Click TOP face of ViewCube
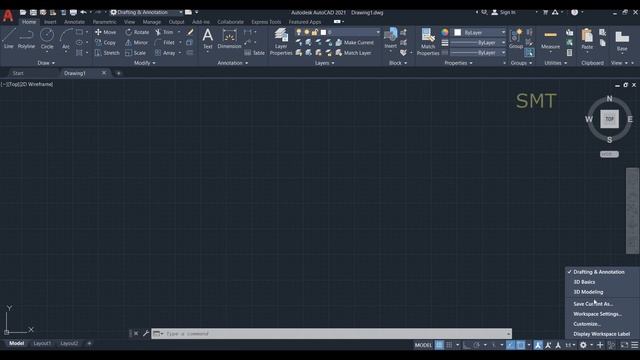Viewport: 640px width, 360px height. 609,119
